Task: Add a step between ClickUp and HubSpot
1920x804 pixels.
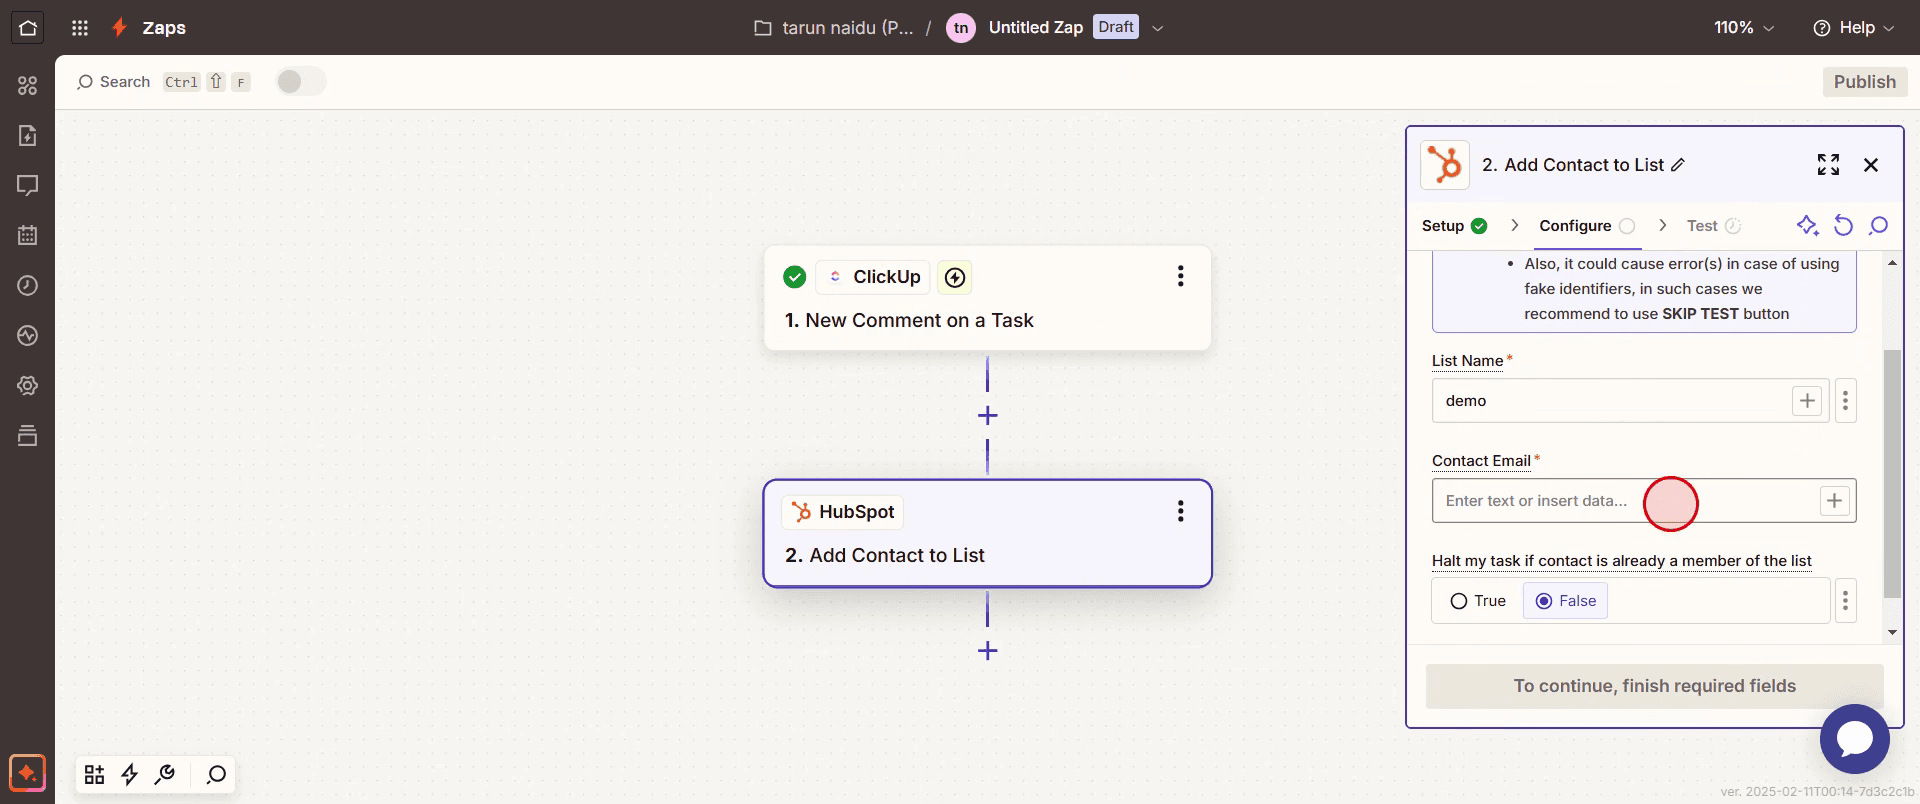Action: click(987, 415)
